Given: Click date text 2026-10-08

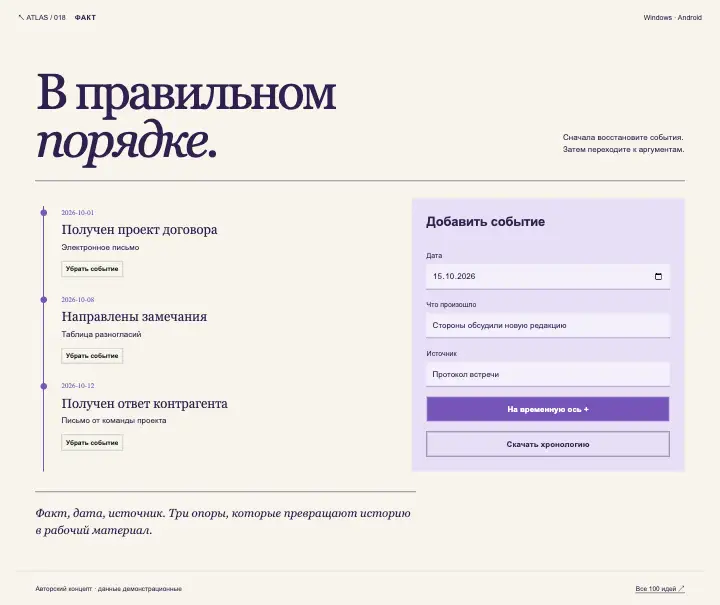Looking at the screenshot, I should pos(78,300).
